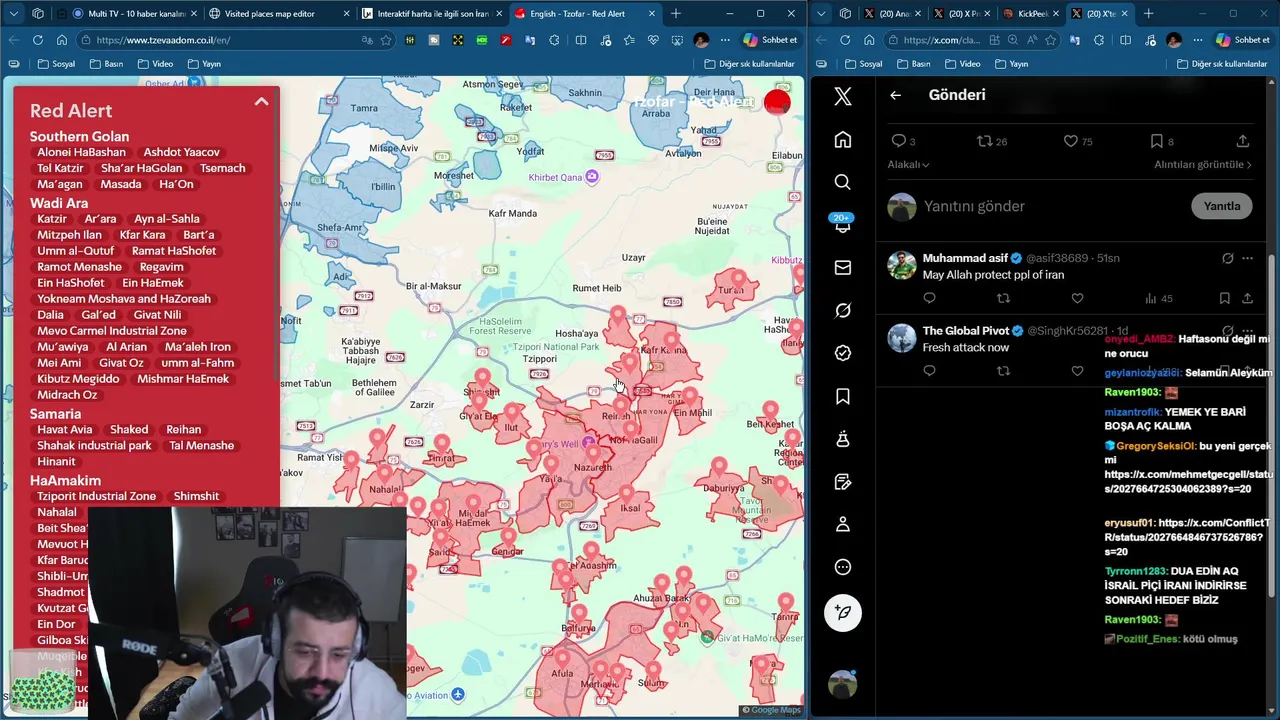Click read aloud icon in the X address bar

coord(1032,40)
